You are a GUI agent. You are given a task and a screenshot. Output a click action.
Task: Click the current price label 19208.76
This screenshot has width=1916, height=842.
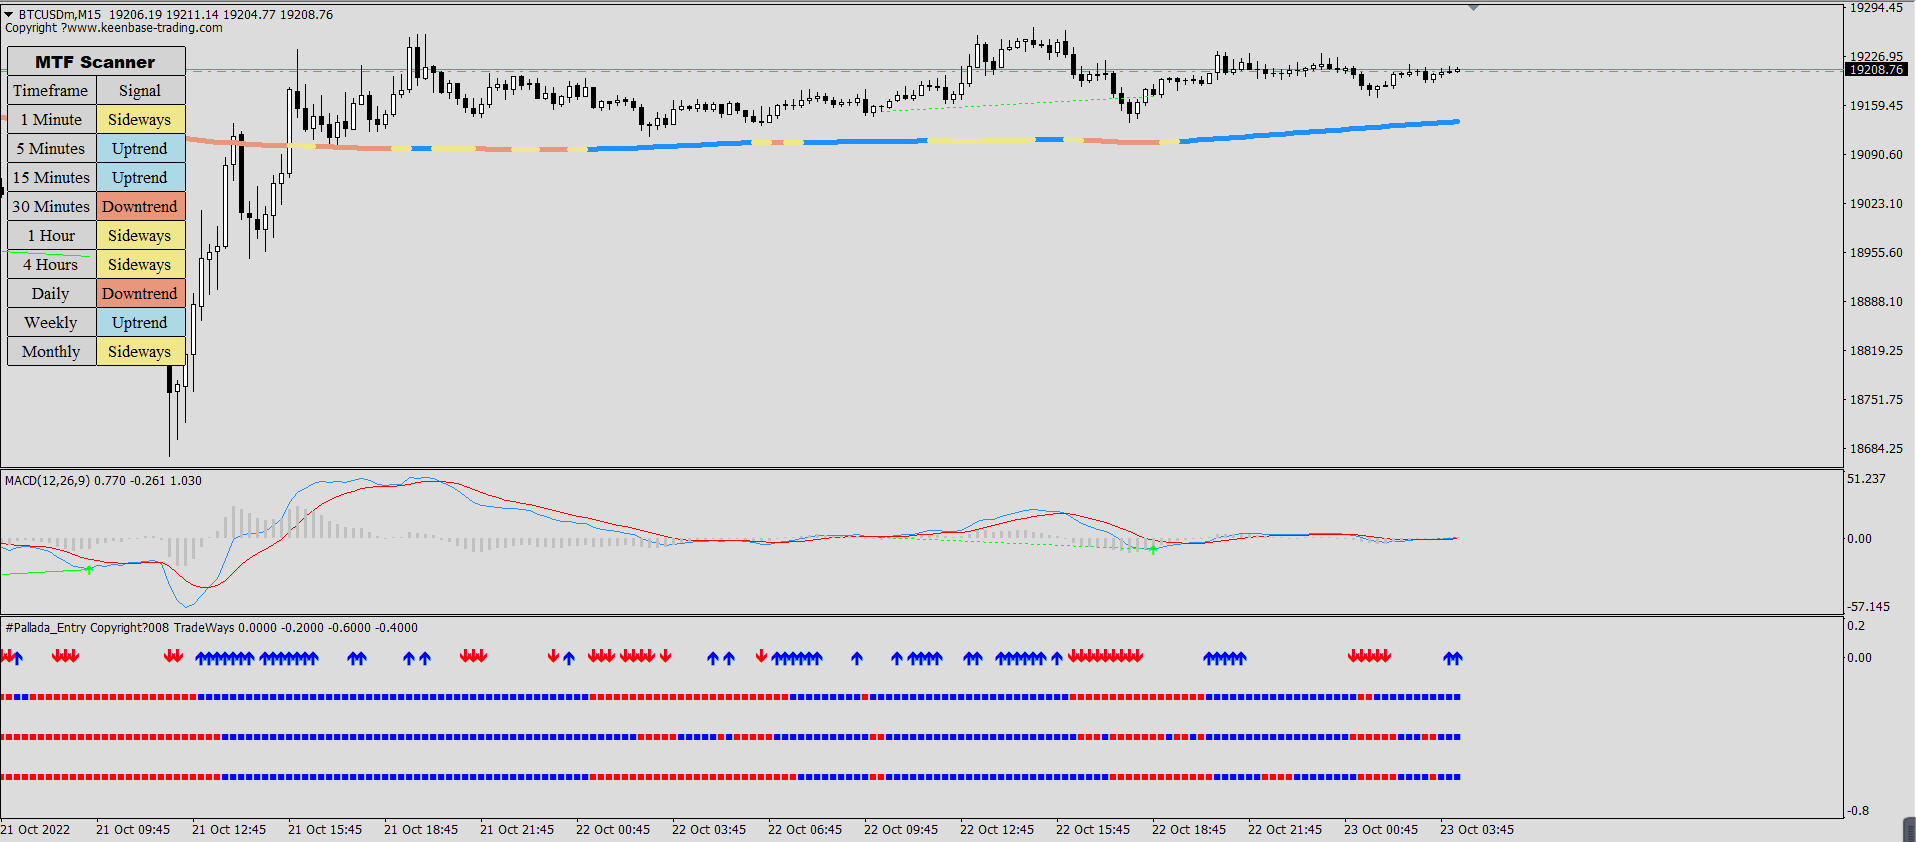1876,70
